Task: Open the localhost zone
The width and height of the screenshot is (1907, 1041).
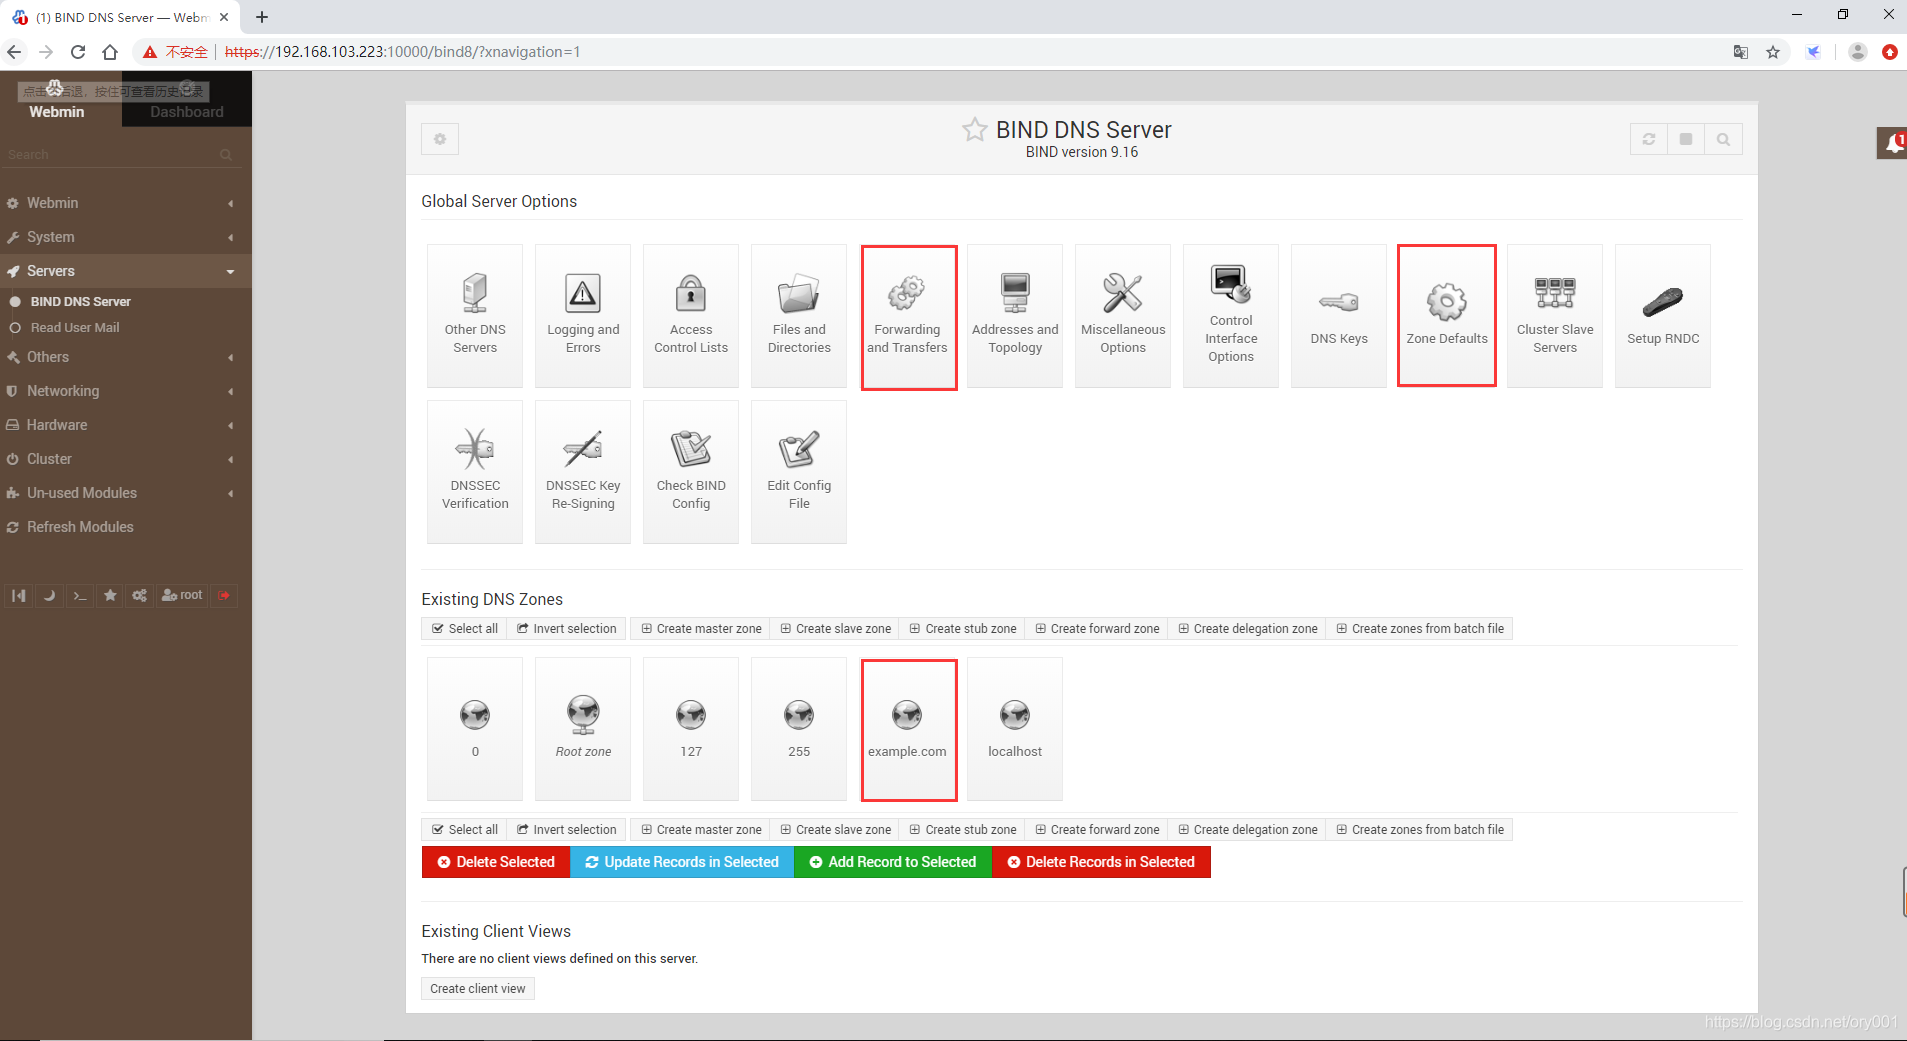Action: pos(1015,729)
